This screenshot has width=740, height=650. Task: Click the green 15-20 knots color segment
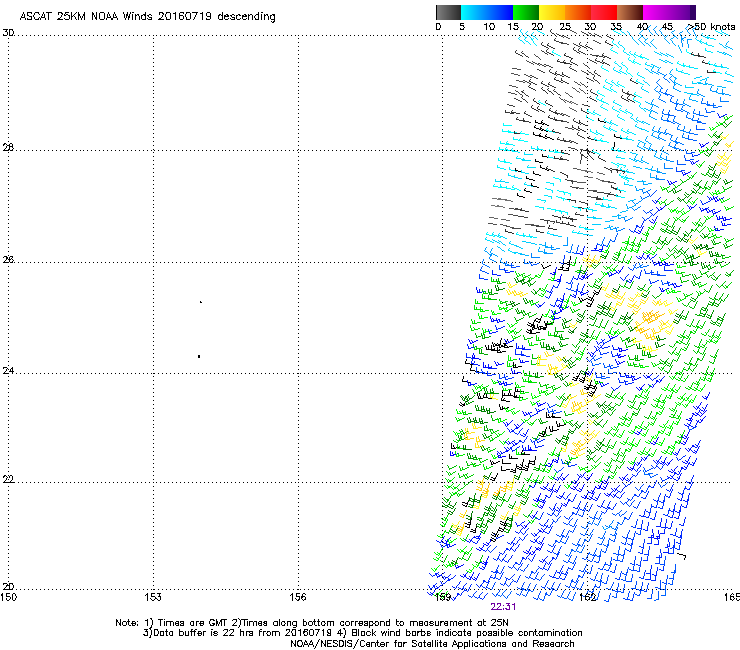coord(526,12)
